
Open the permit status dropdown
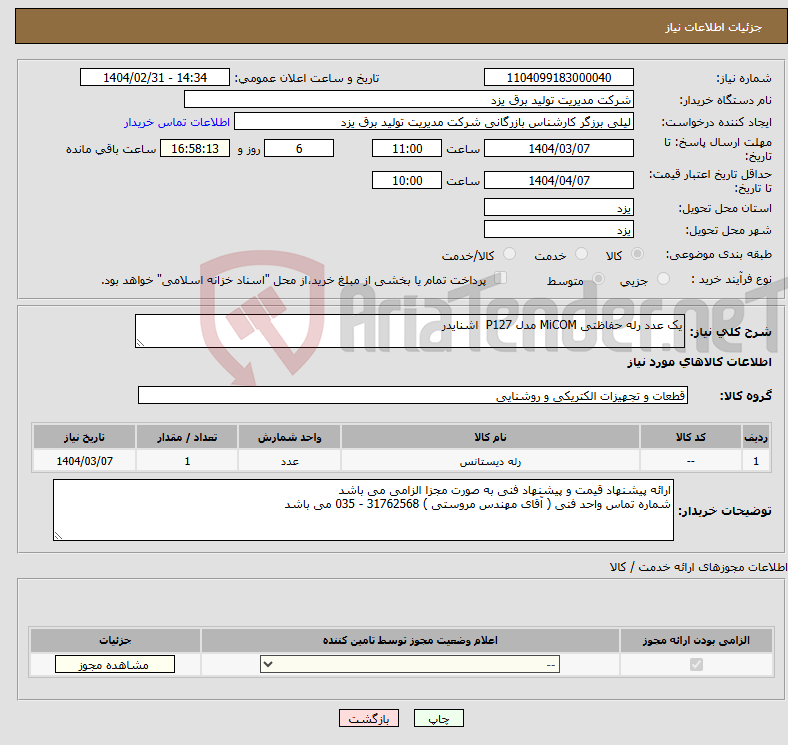[410, 664]
